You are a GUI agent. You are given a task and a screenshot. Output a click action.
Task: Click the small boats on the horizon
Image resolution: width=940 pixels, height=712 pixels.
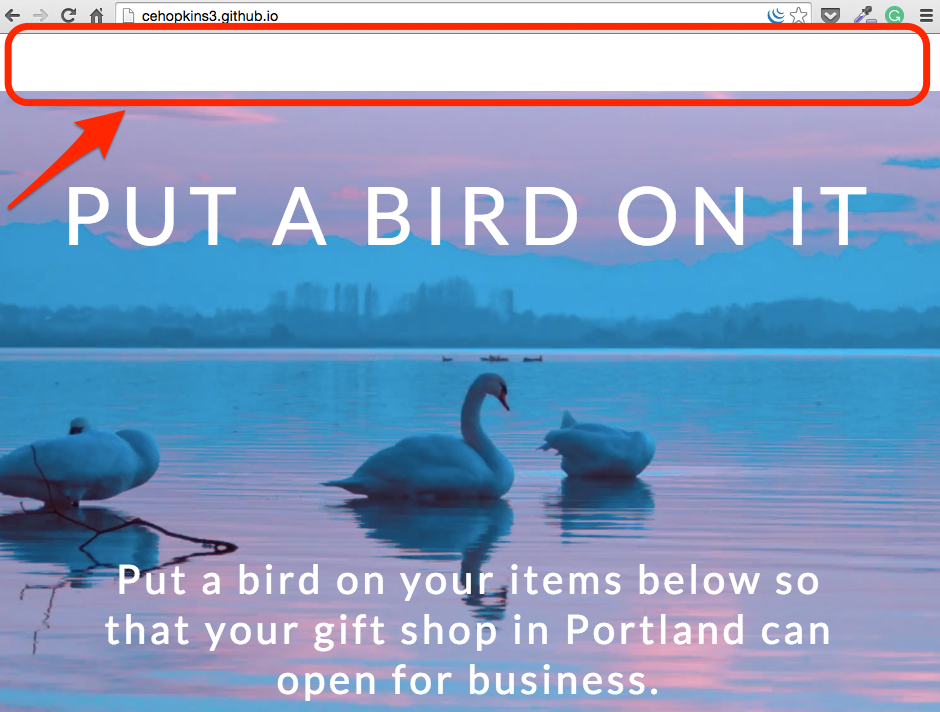[x=493, y=358]
